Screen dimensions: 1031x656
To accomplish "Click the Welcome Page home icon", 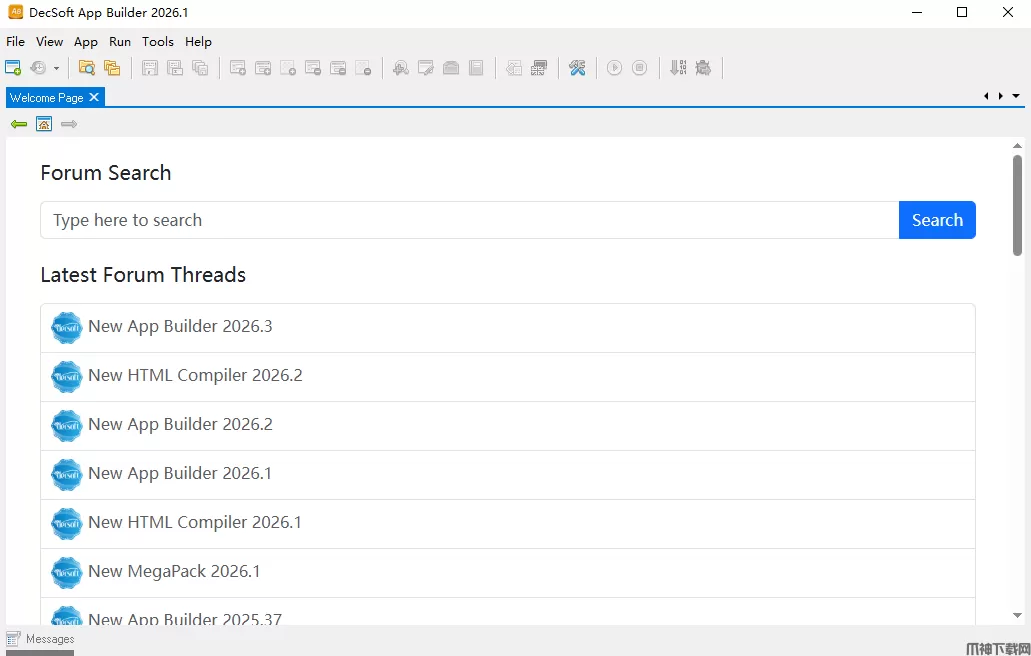I will [x=44, y=124].
